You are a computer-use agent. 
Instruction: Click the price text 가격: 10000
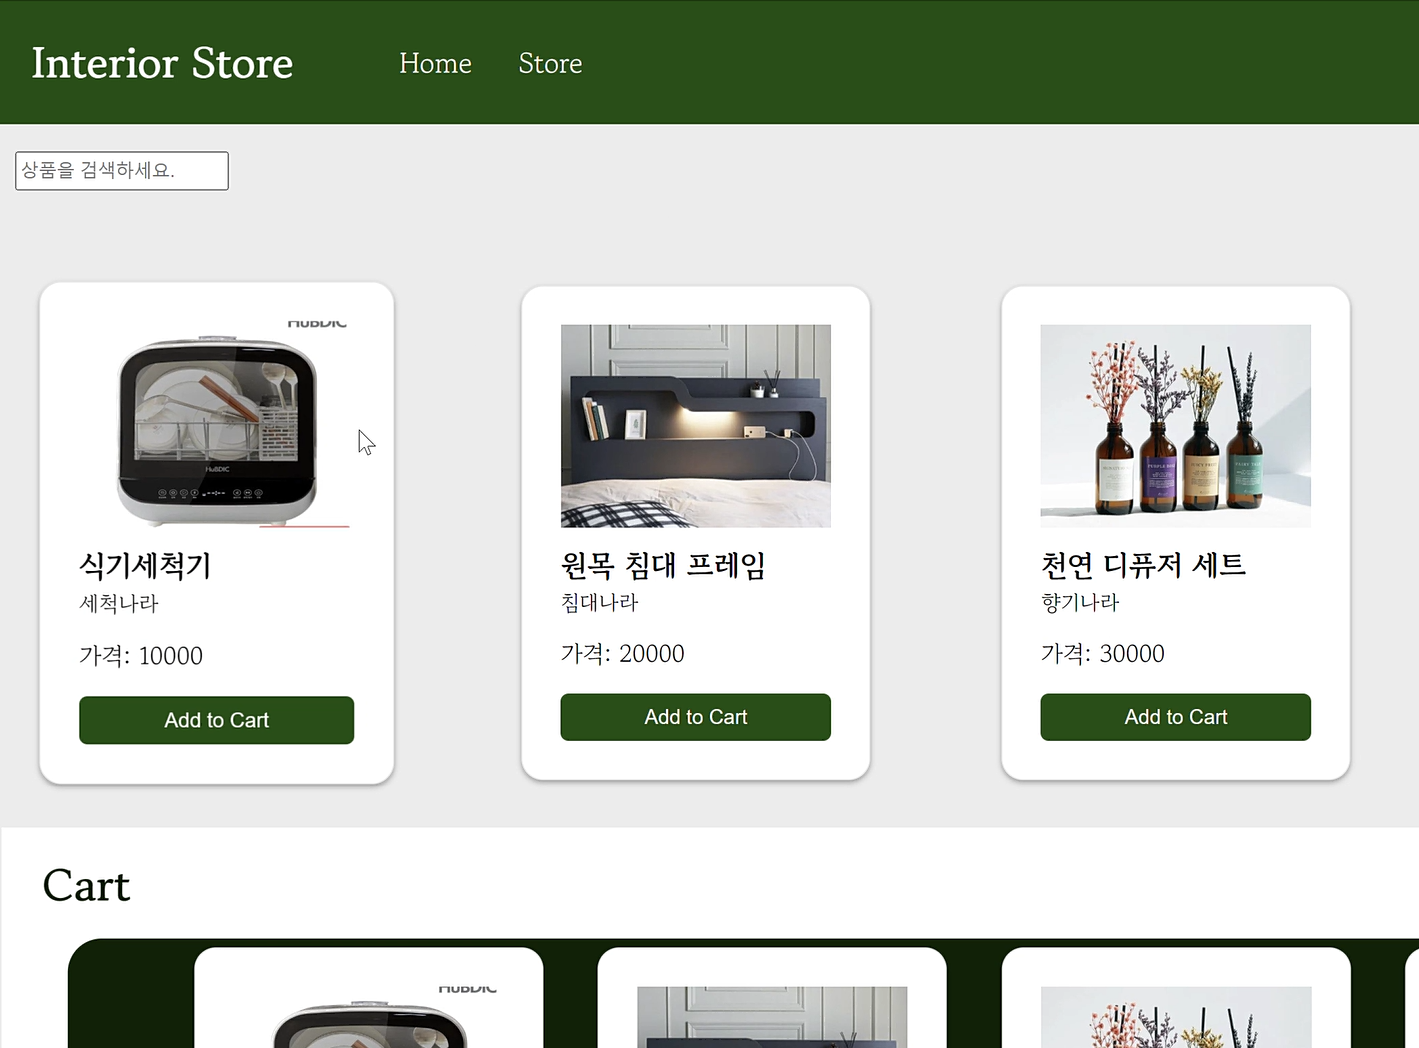pyautogui.click(x=141, y=656)
